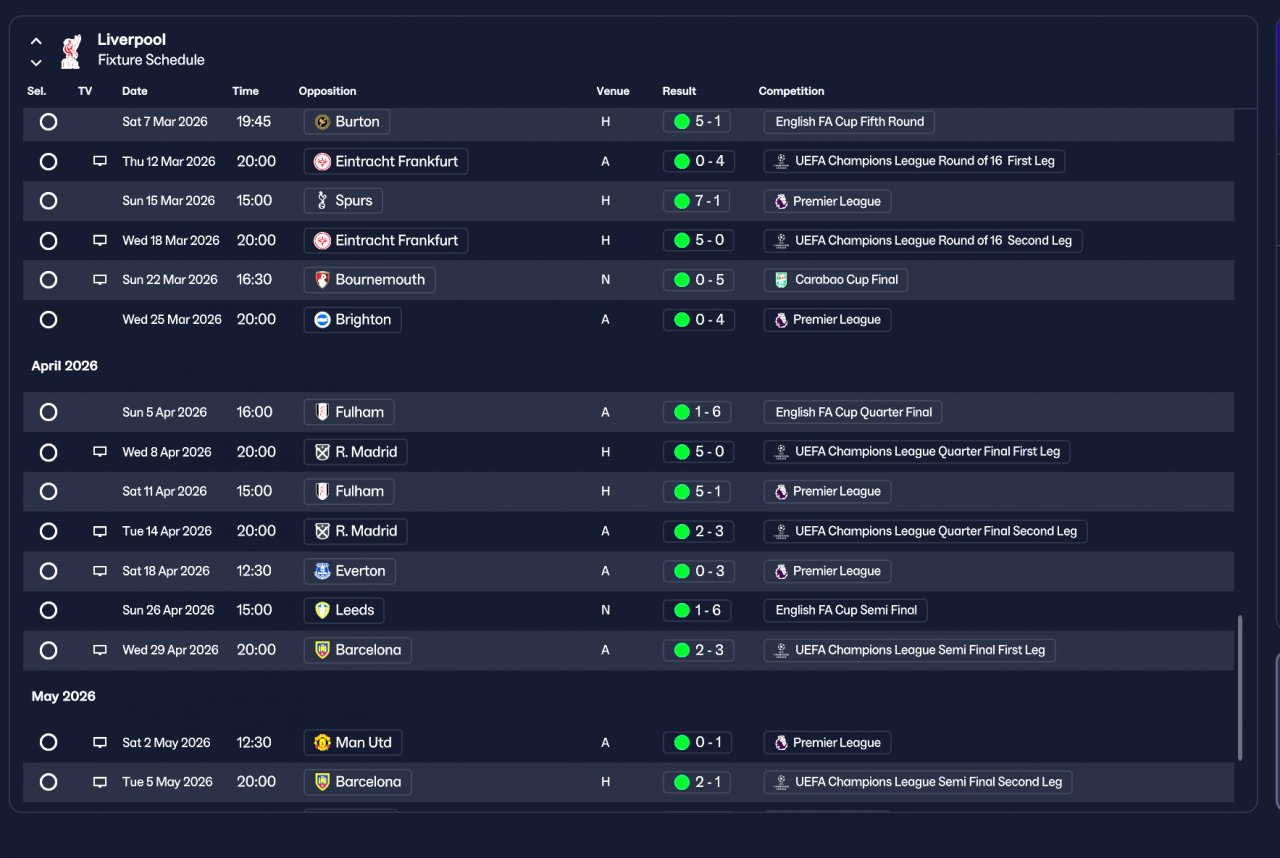The image size is (1280, 858).
Task: Click TV icon for R. Madrid 8 Apr
Action: [100, 452]
